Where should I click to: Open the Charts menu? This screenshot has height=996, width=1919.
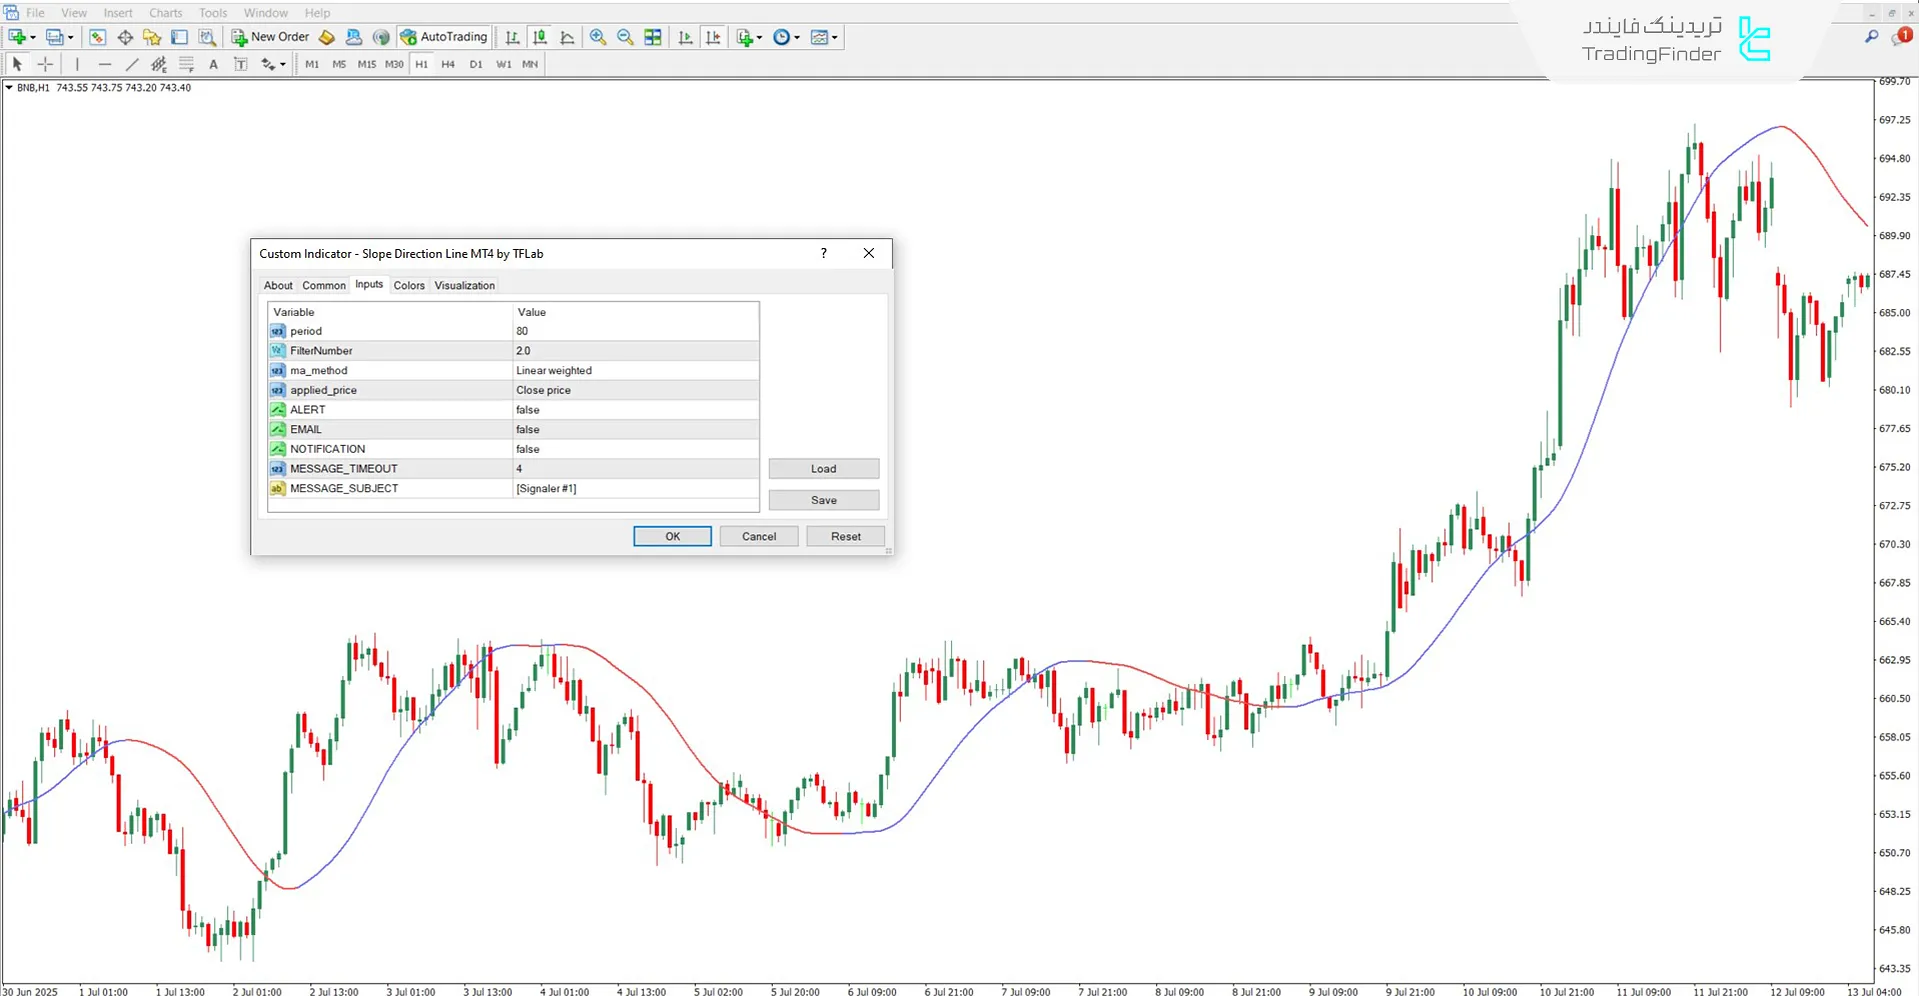click(x=165, y=13)
